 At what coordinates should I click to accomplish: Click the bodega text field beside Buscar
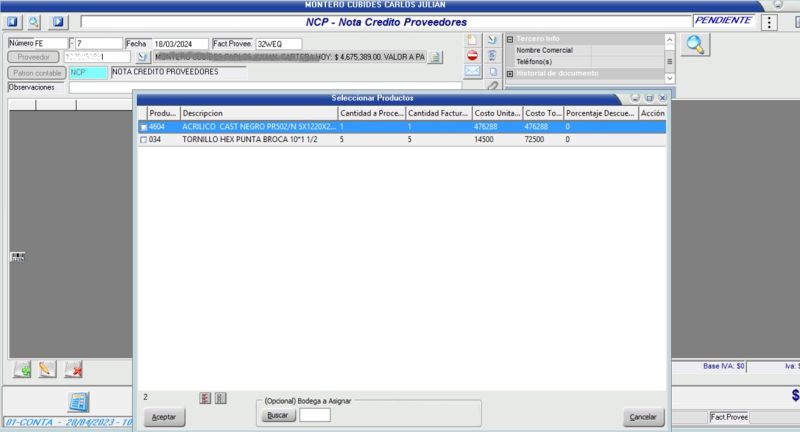tap(314, 414)
